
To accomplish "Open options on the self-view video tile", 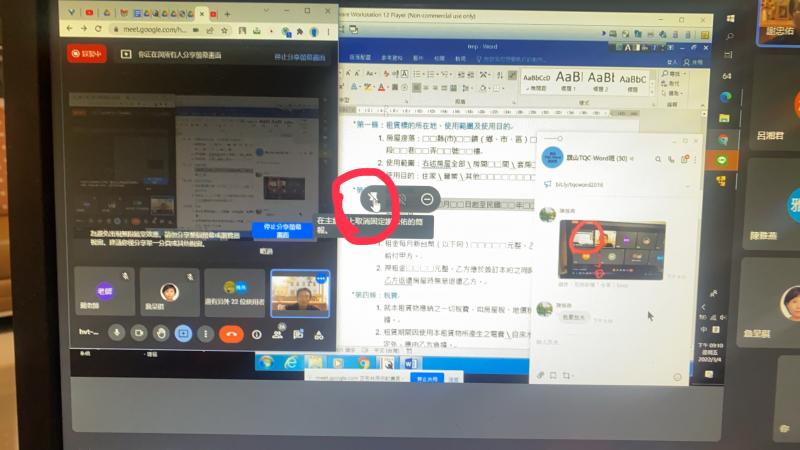I will (x=321, y=278).
